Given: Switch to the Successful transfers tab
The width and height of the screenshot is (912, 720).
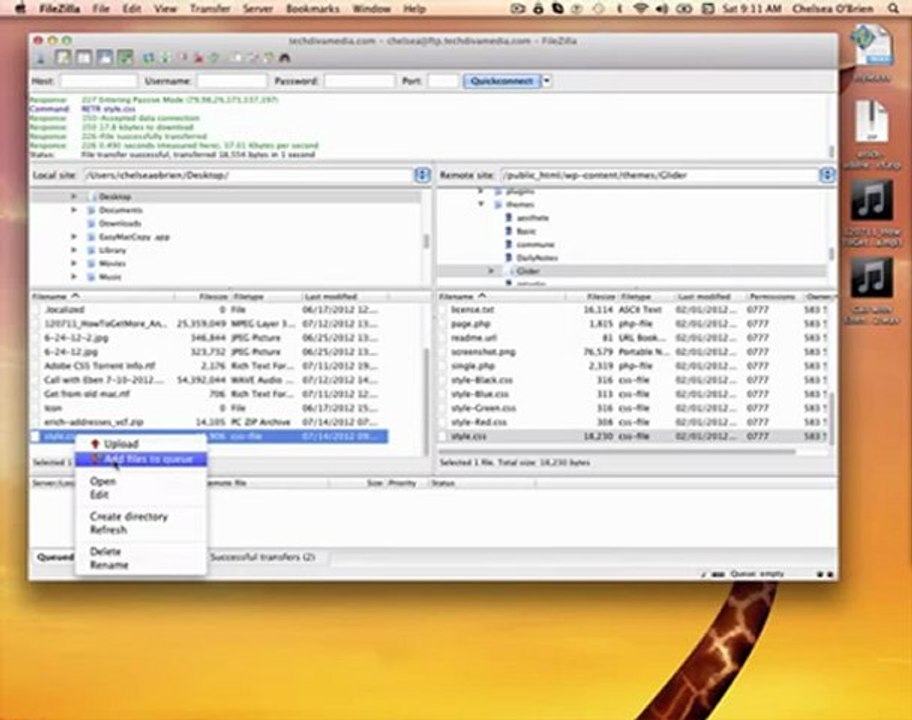Looking at the screenshot, I should coord(262,556).
